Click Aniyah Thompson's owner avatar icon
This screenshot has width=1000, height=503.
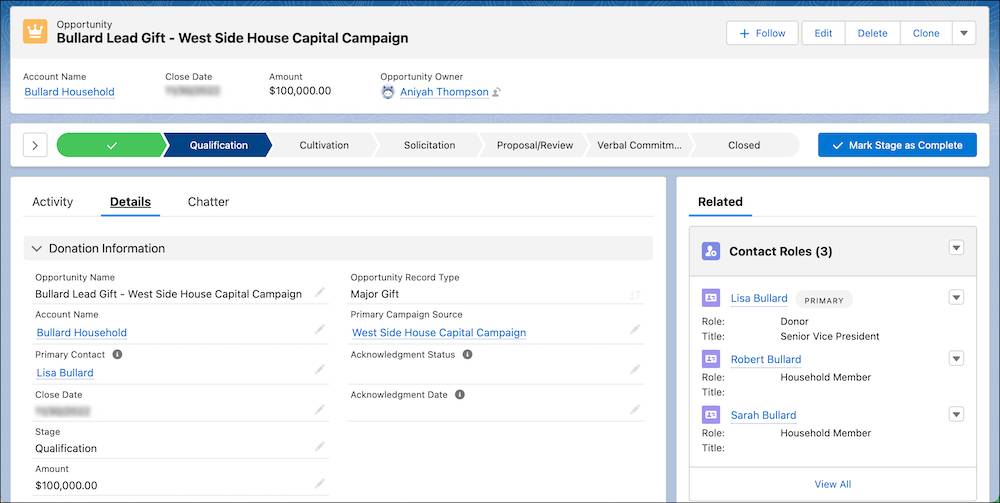coord(388,92)
